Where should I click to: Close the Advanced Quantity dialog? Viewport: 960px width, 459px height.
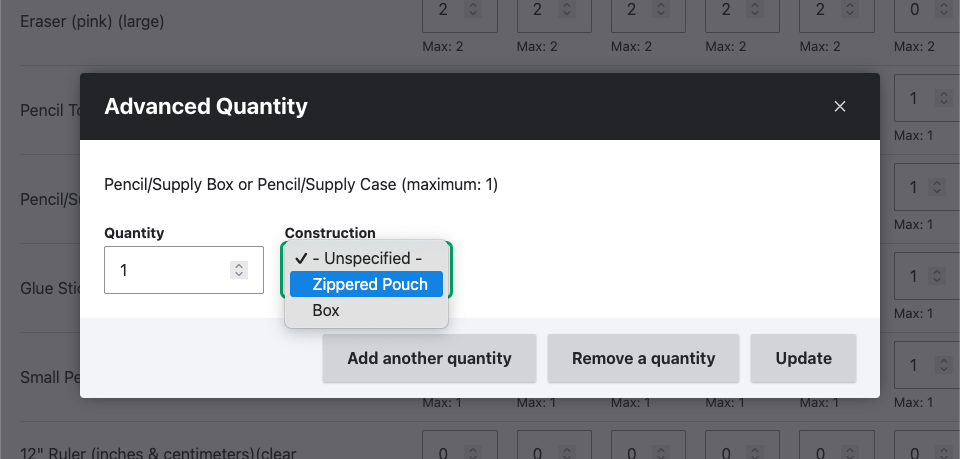coord(840,106)
